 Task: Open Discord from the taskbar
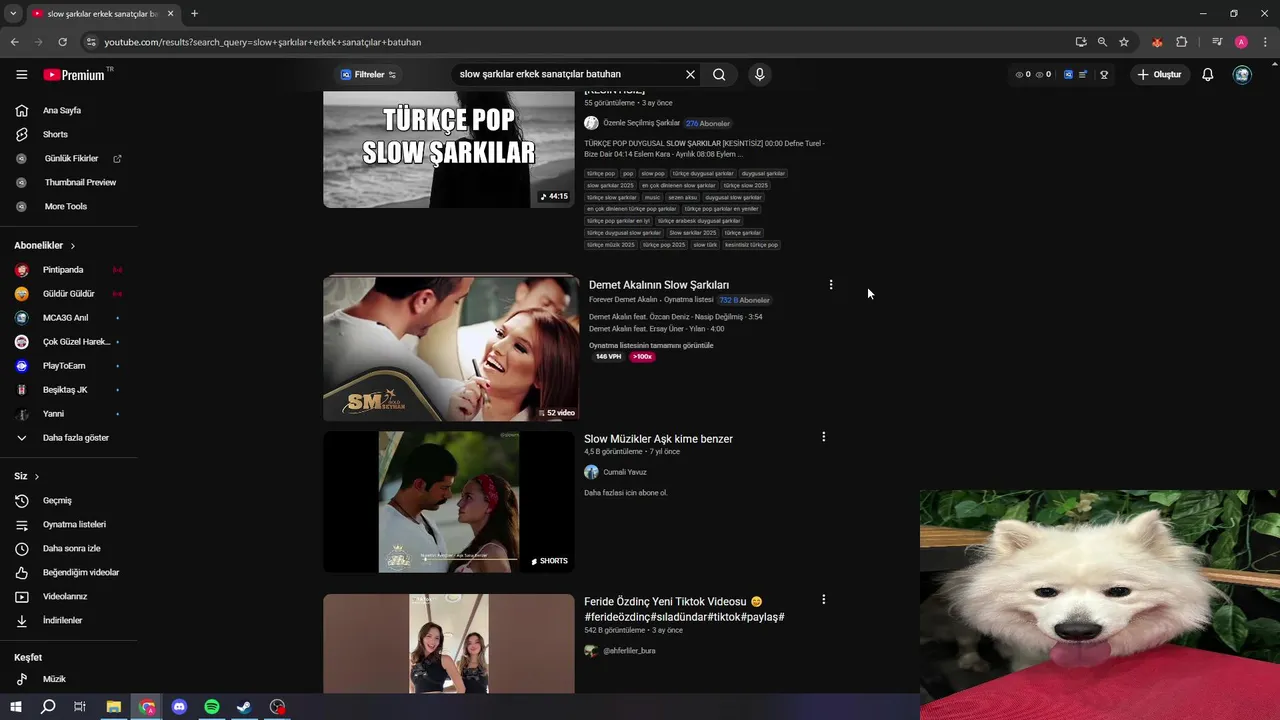(x=180, y=707)
